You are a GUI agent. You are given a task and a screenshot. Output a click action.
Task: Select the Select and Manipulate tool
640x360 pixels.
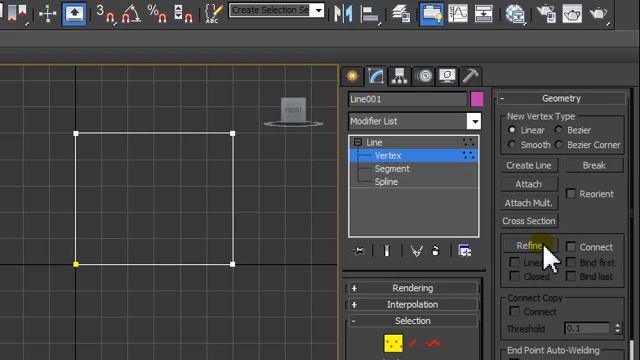click(x=47, y=13)
